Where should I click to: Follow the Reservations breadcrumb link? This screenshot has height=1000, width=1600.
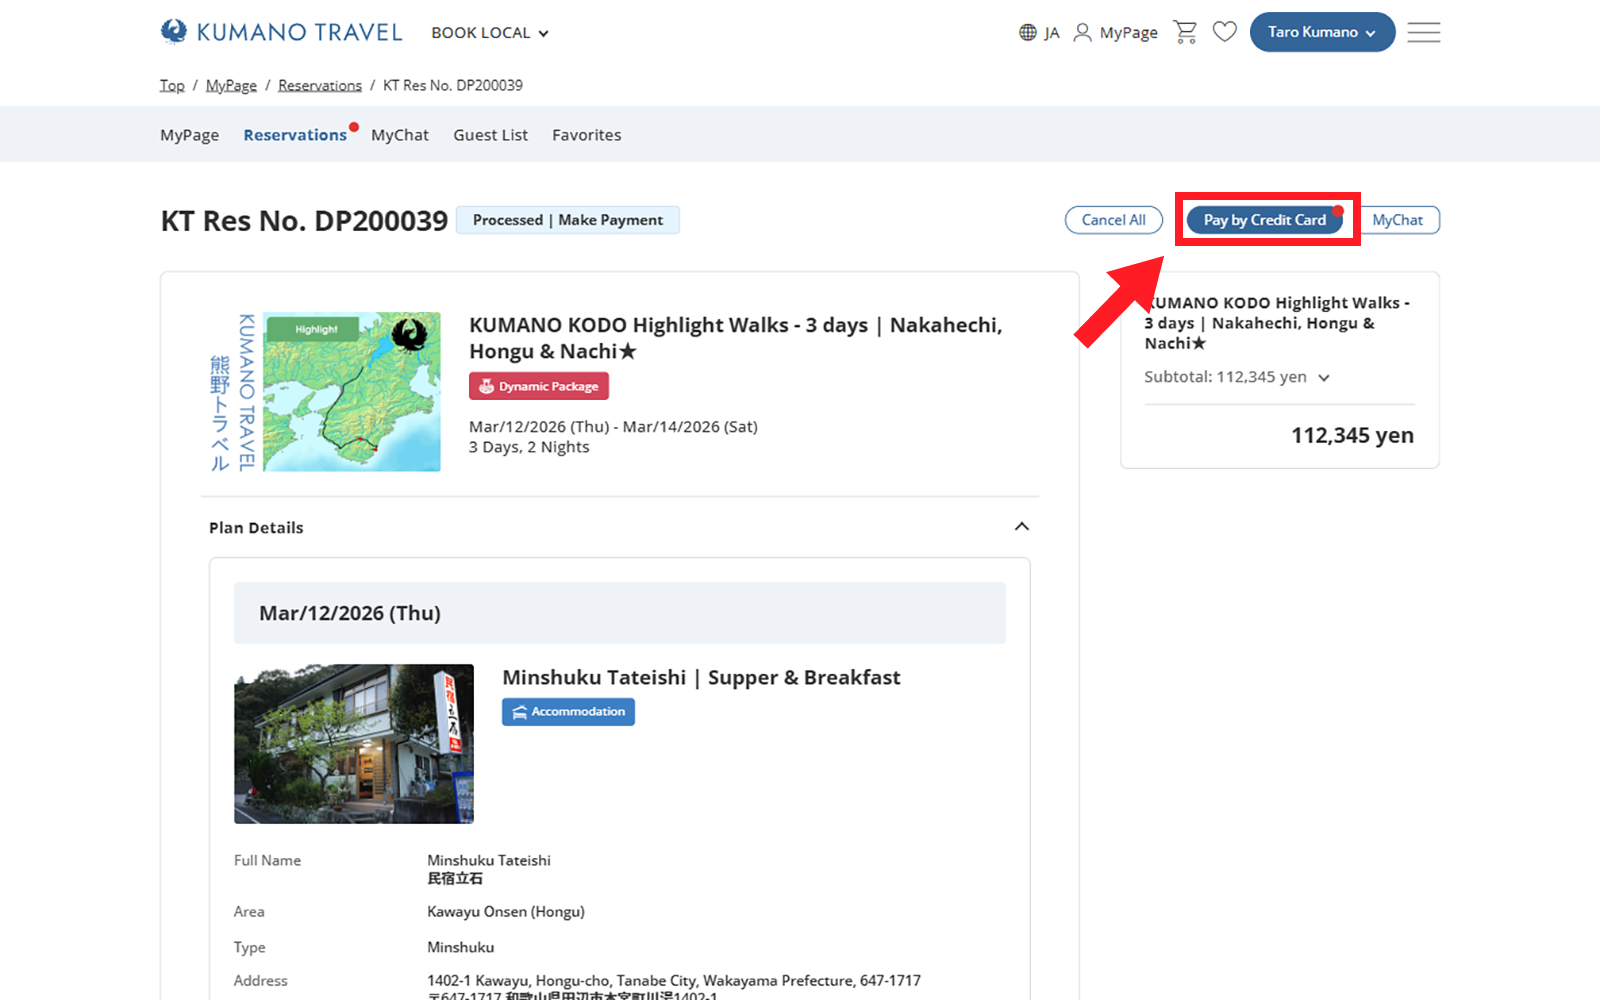[x=320, y=86]
